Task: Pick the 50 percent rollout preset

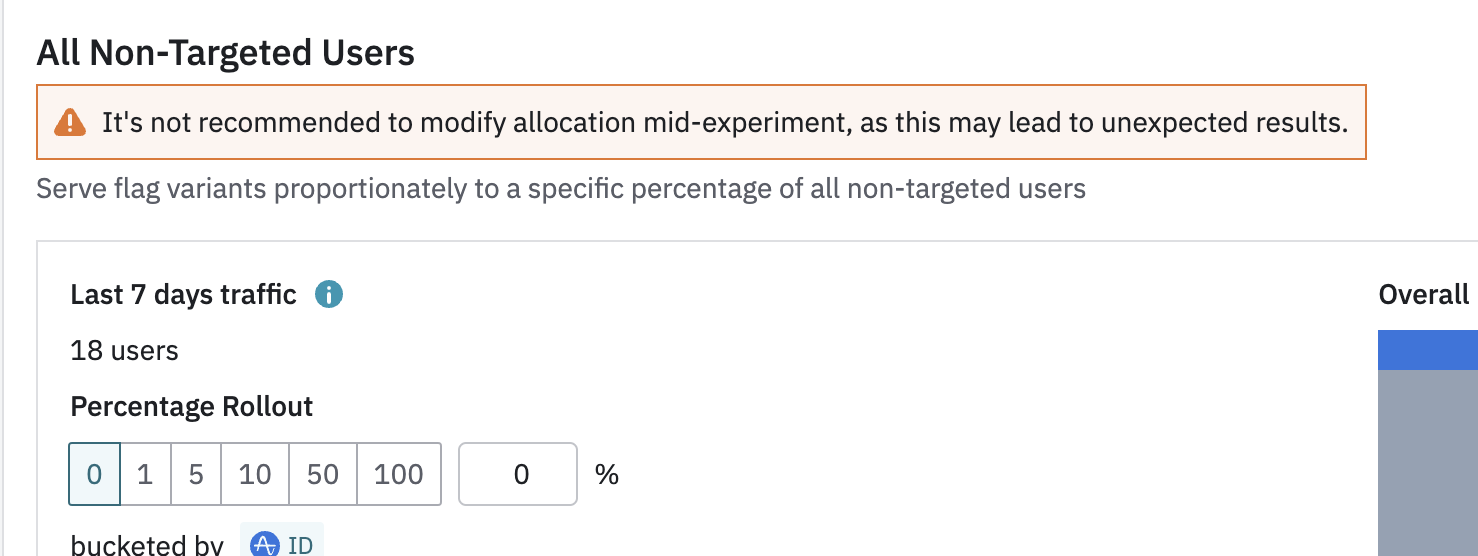Action: tap(323, 474)
